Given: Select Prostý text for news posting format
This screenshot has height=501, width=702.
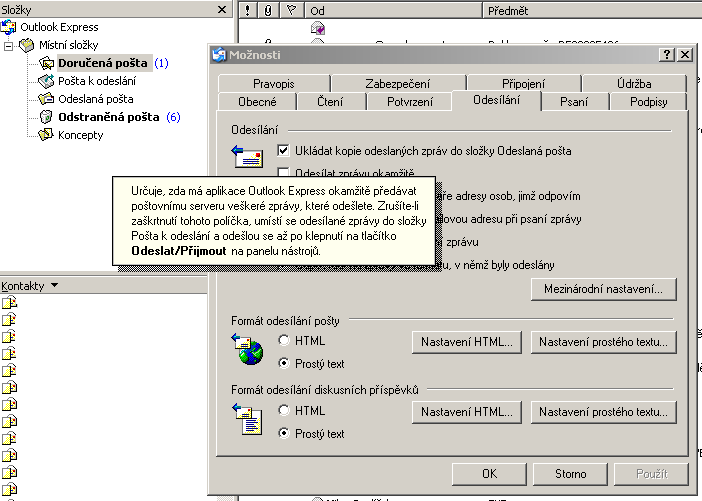Looking at the screenshot, I should pos(284,433).
